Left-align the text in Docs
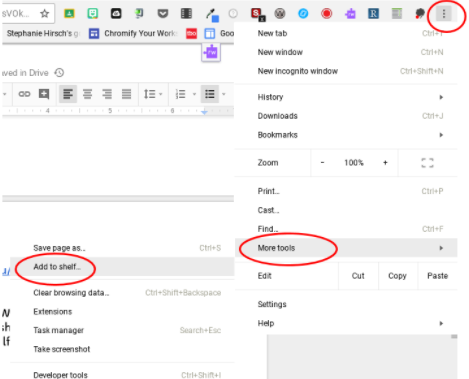This screenshot has height=379, width=469. 68,94
